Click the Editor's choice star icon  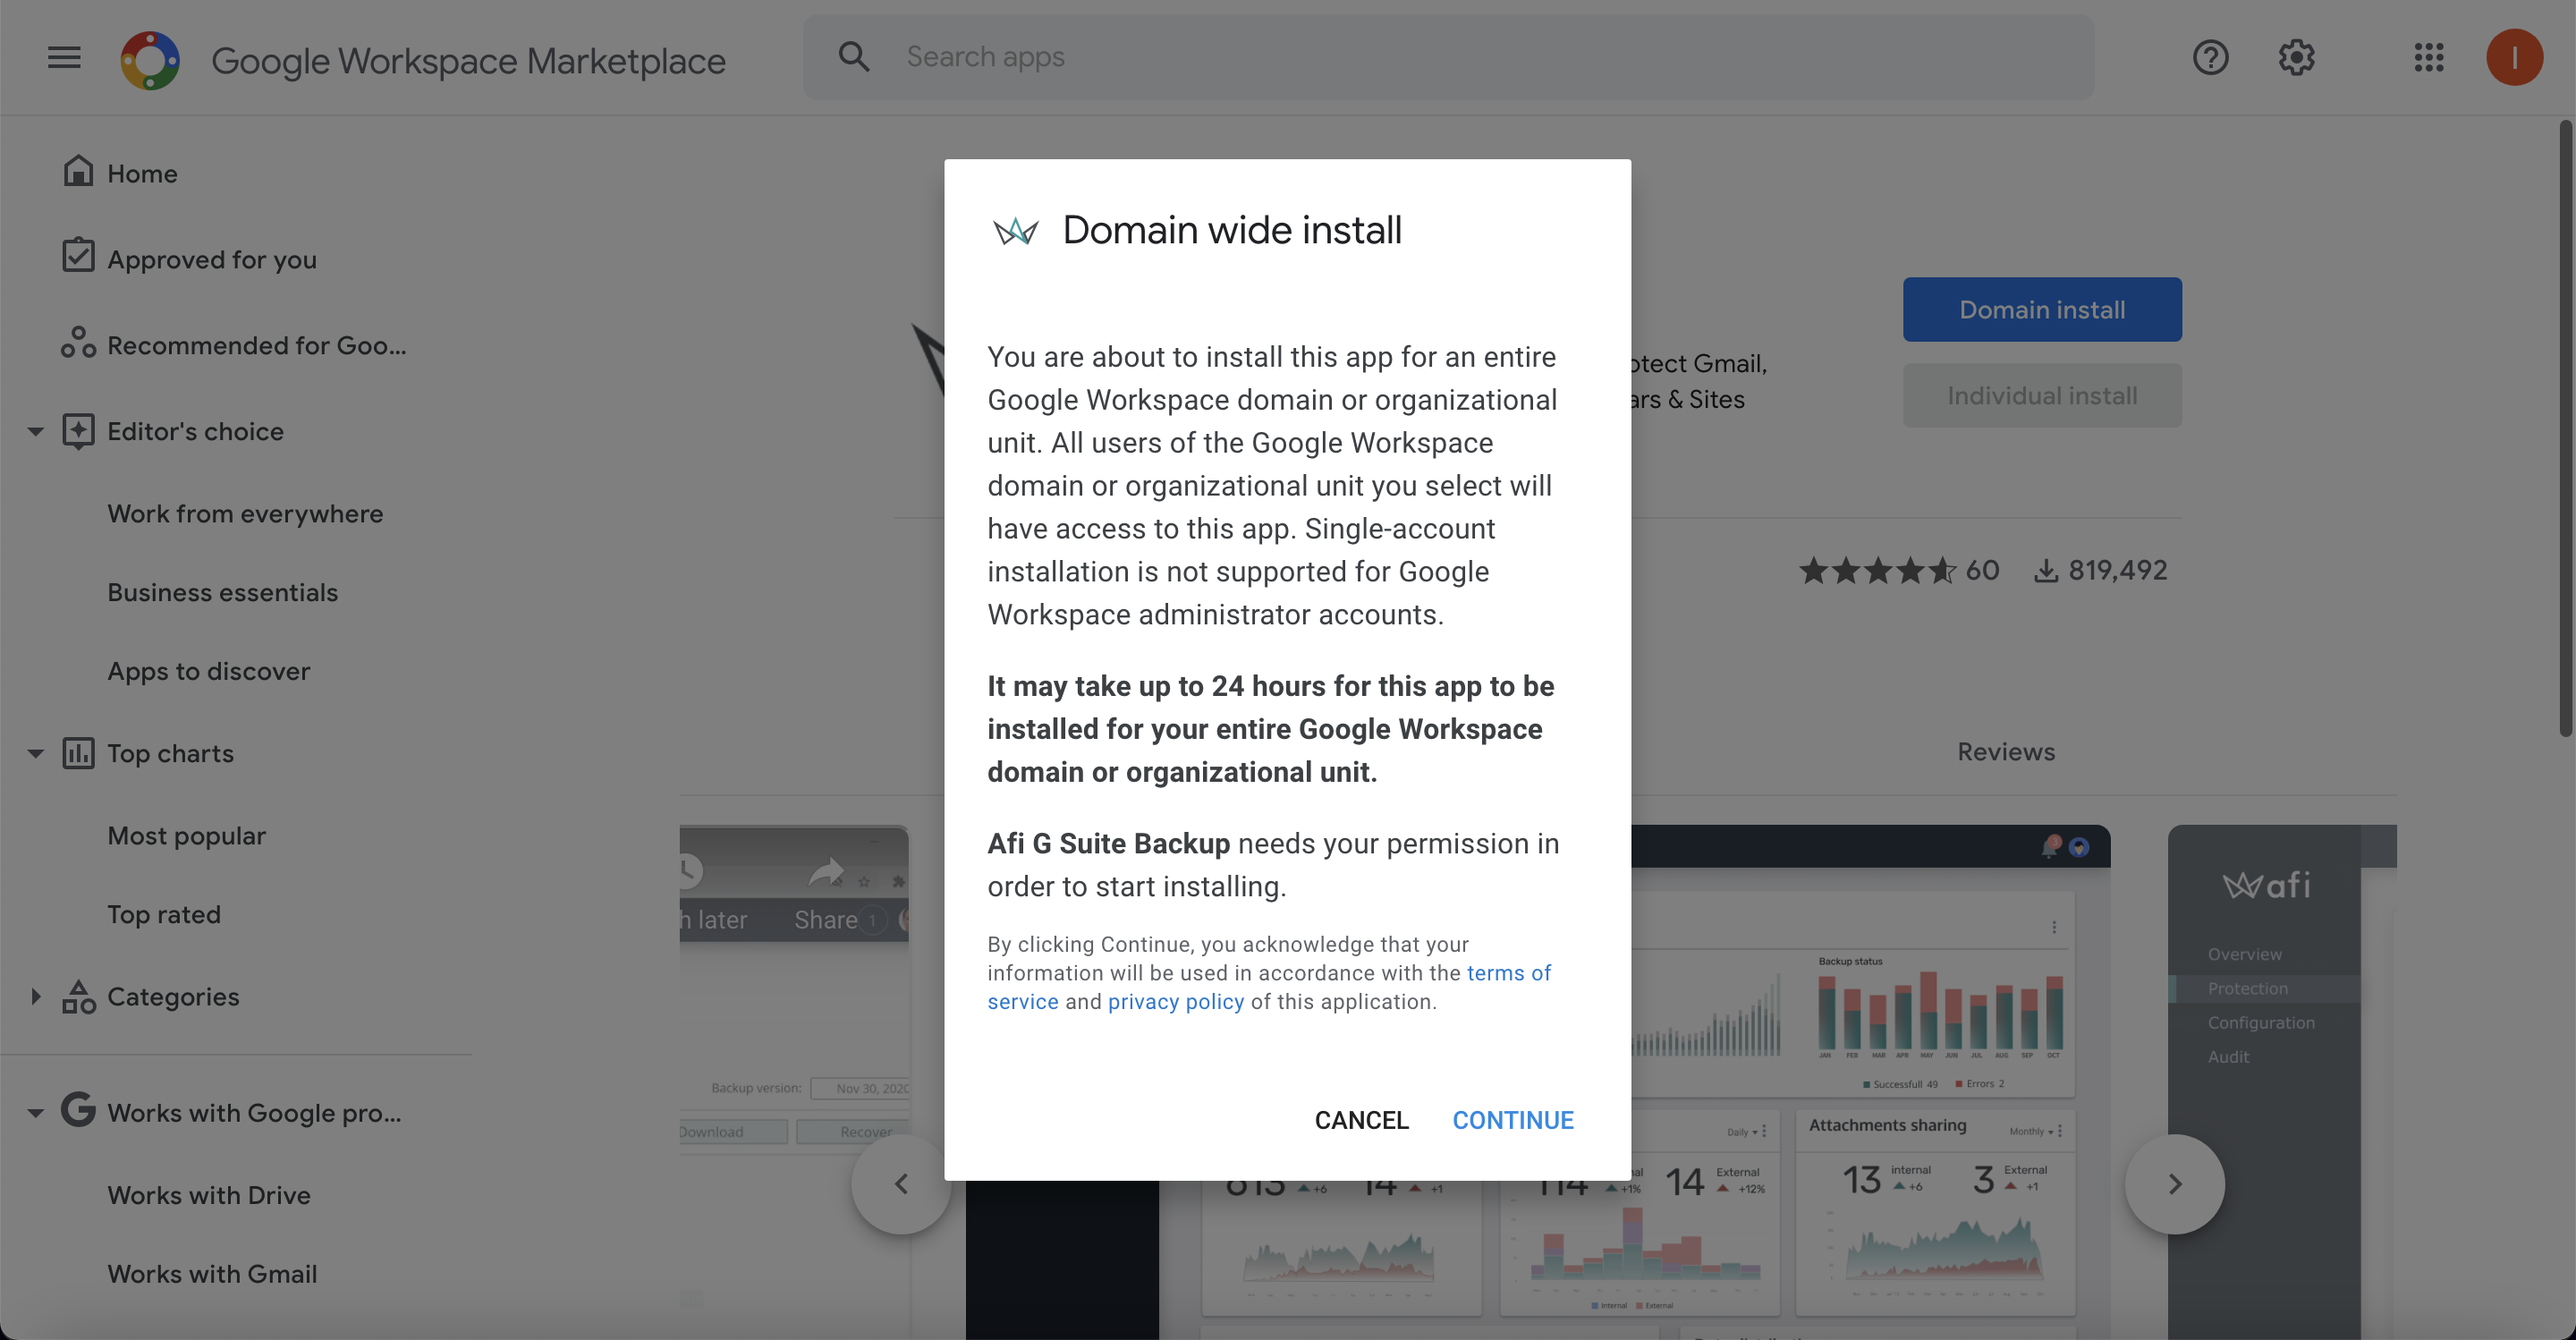(78, 430)
